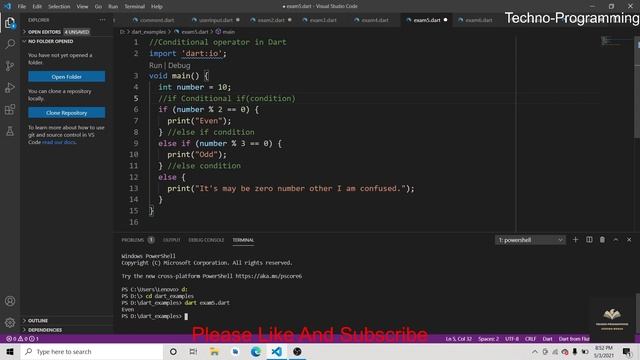Image resolution: width=640 pixels, height=360 pixels.
Task: Open the Help menu
Action: 157,7
